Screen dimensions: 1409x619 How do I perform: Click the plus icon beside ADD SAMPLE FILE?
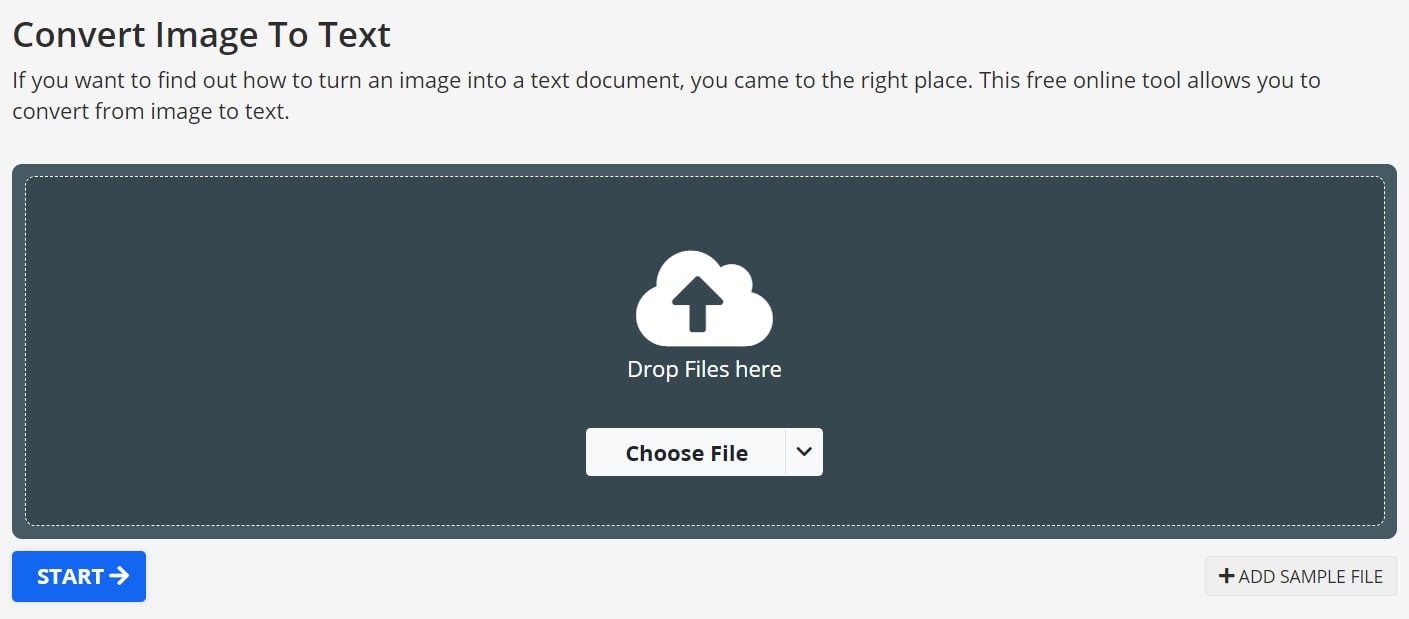[1226, 576]
